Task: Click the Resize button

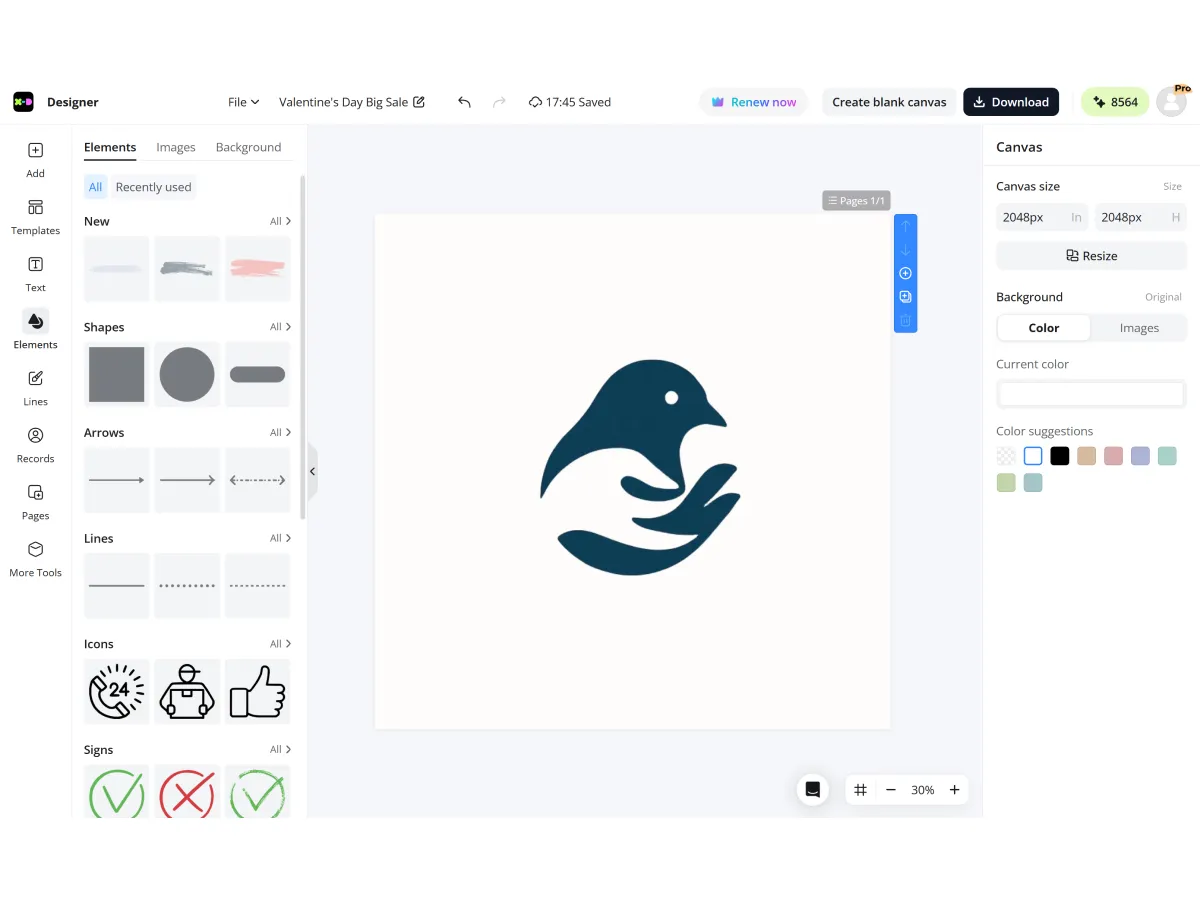Action: pyautogui.click(x=1091, y=256)
